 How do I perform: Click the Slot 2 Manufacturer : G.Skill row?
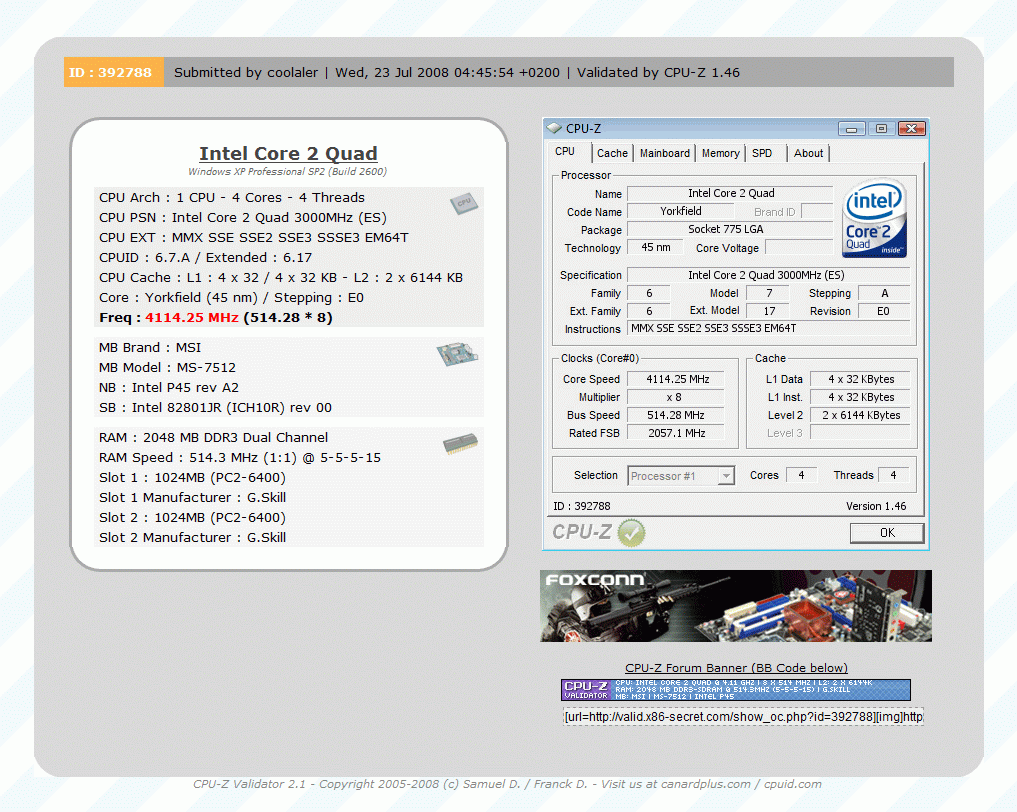tap(192, 538)
